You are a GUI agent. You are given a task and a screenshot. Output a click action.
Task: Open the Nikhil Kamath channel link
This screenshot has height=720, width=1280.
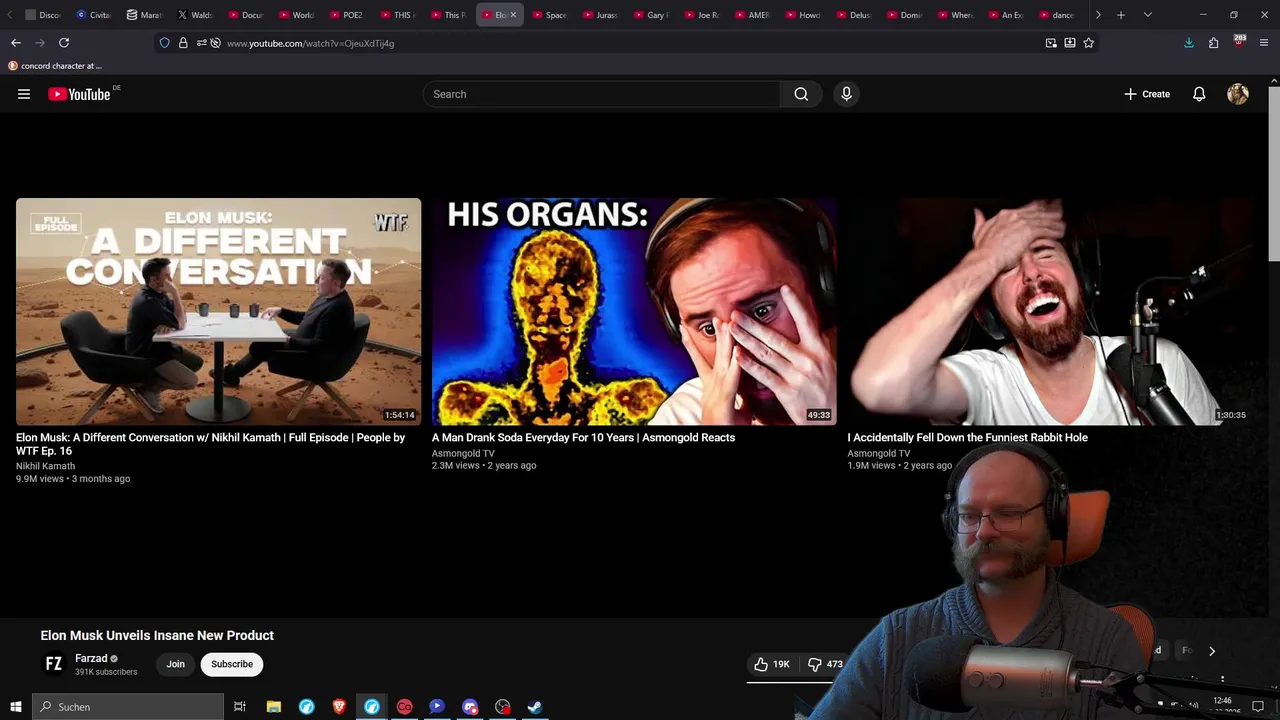pos(45,466)
